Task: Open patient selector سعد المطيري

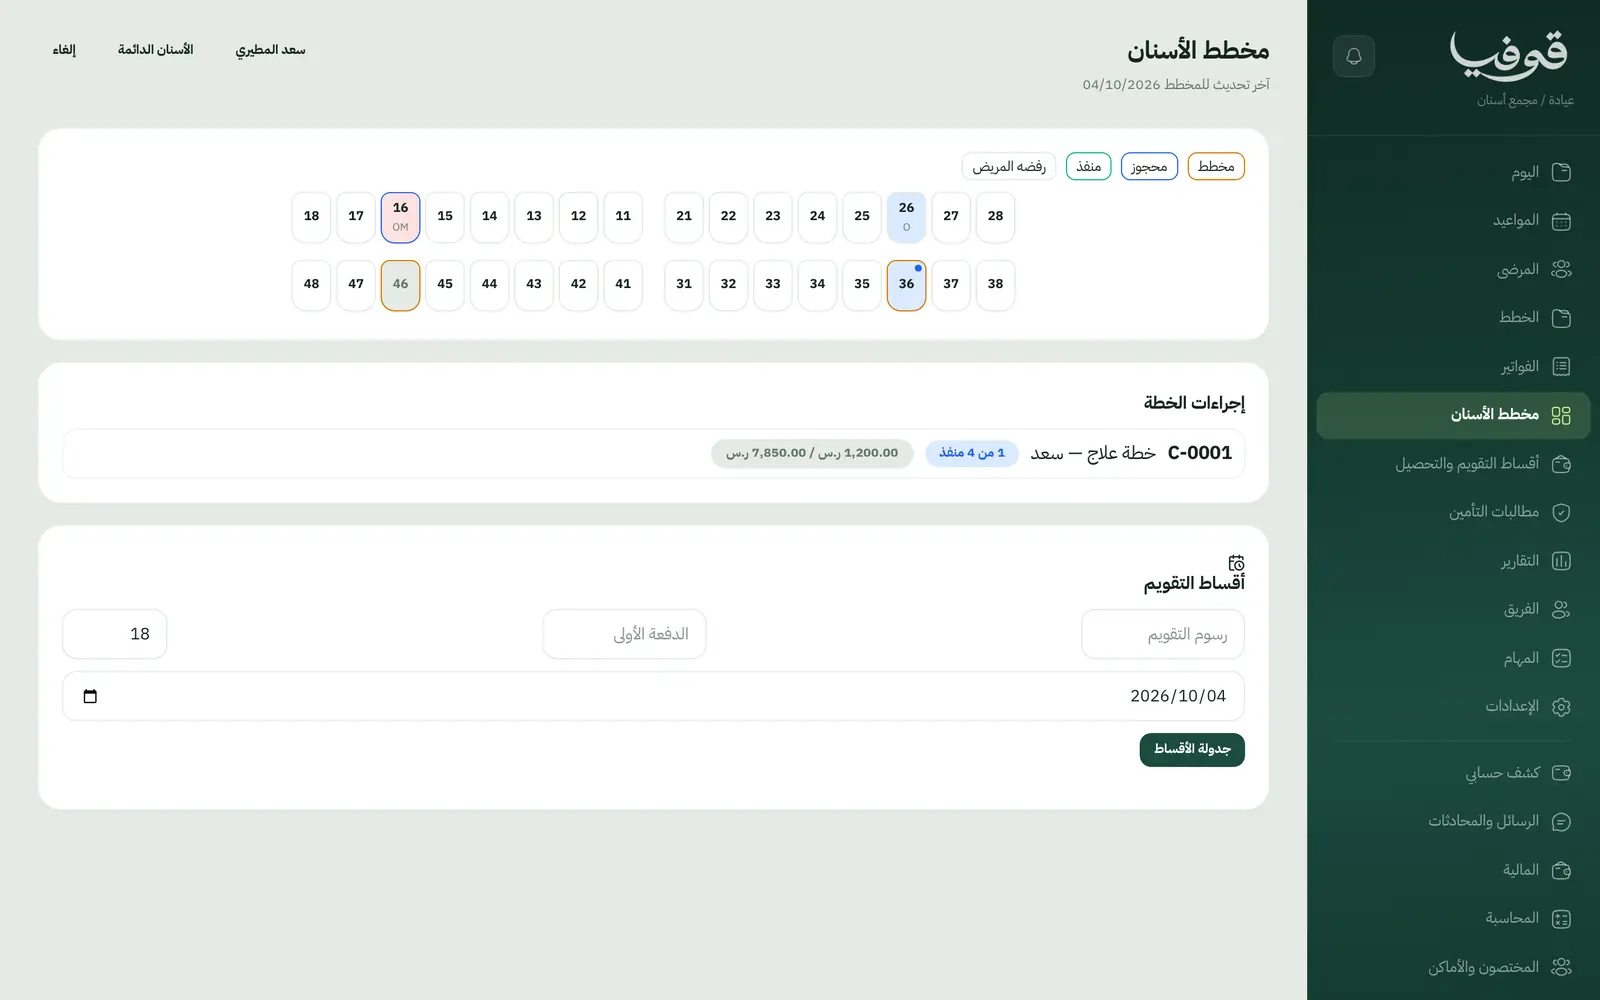Action: pos(270,50)
